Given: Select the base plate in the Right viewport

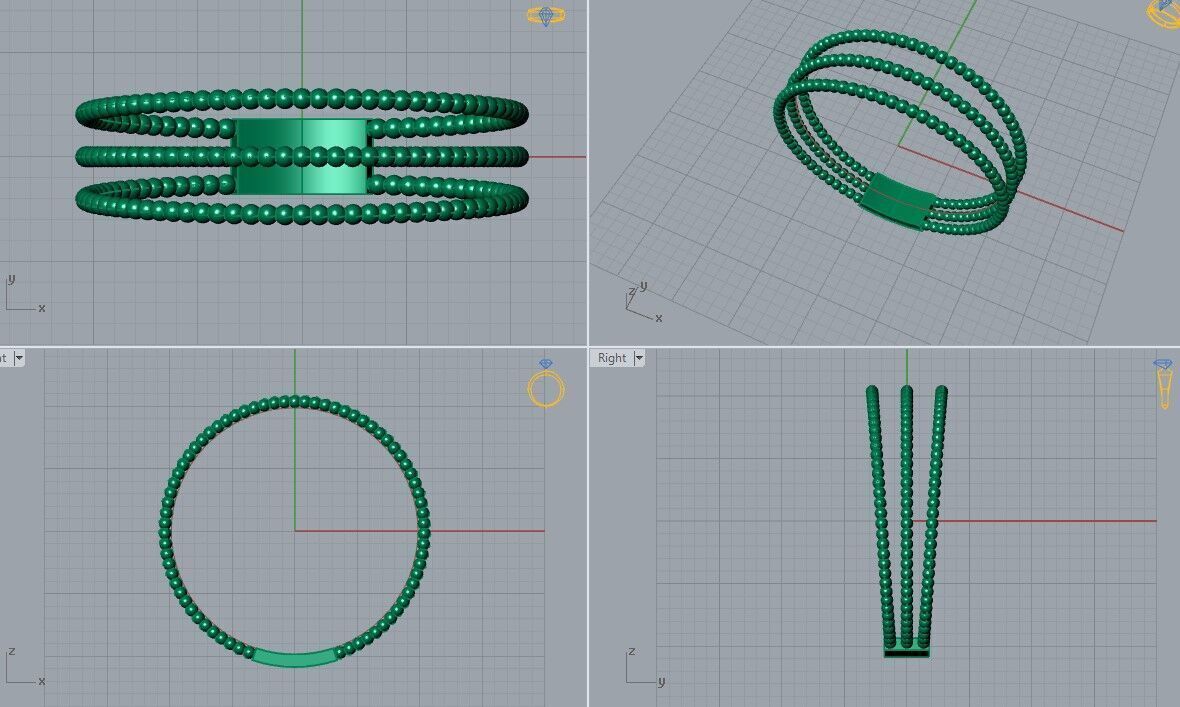Looking at the screenshot, I should 906,650.
